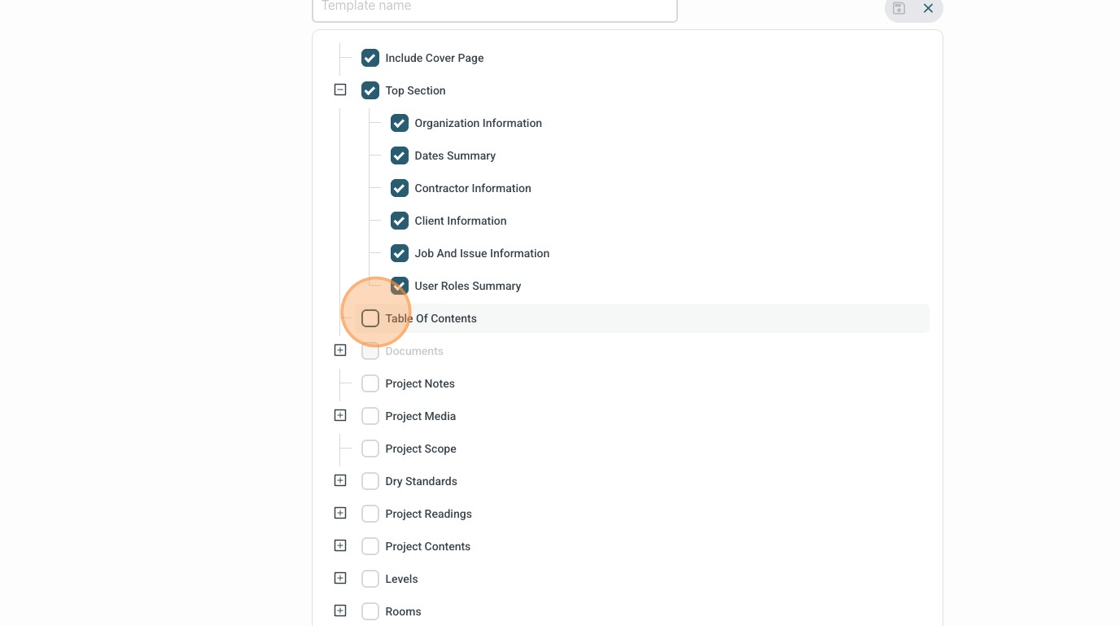
Task: Click the X icon to cancel template
Action: pyautogui.click(x=928, y=8)
